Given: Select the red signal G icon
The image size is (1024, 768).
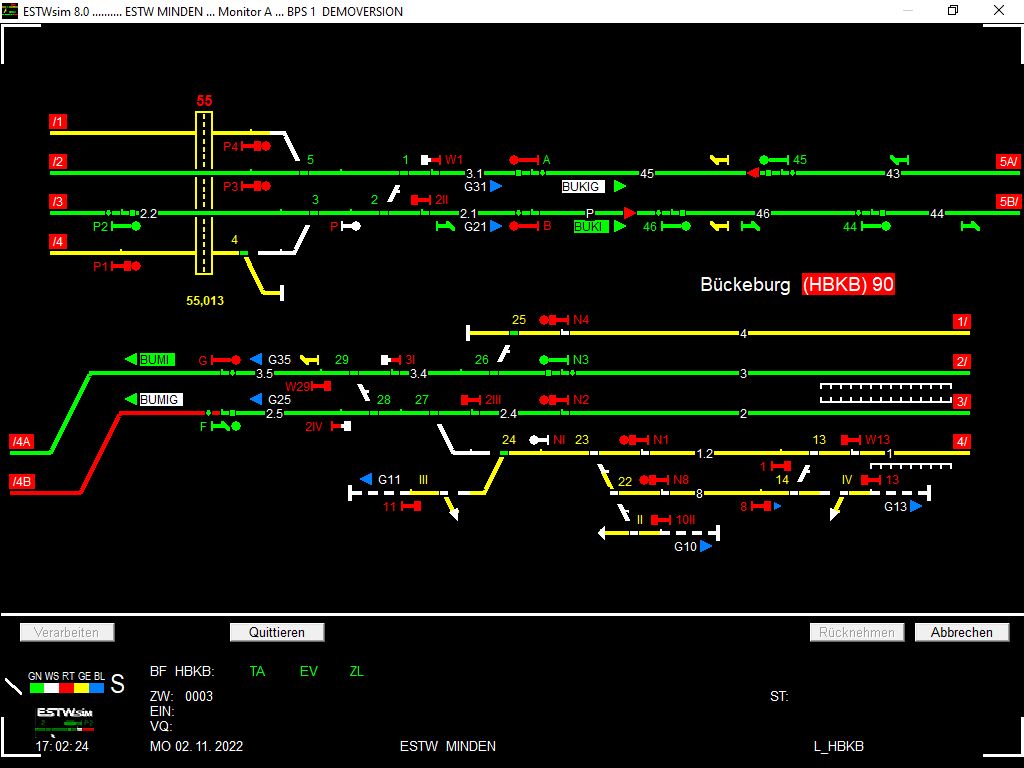Looking at the screenshot, I should click(226, 360).
